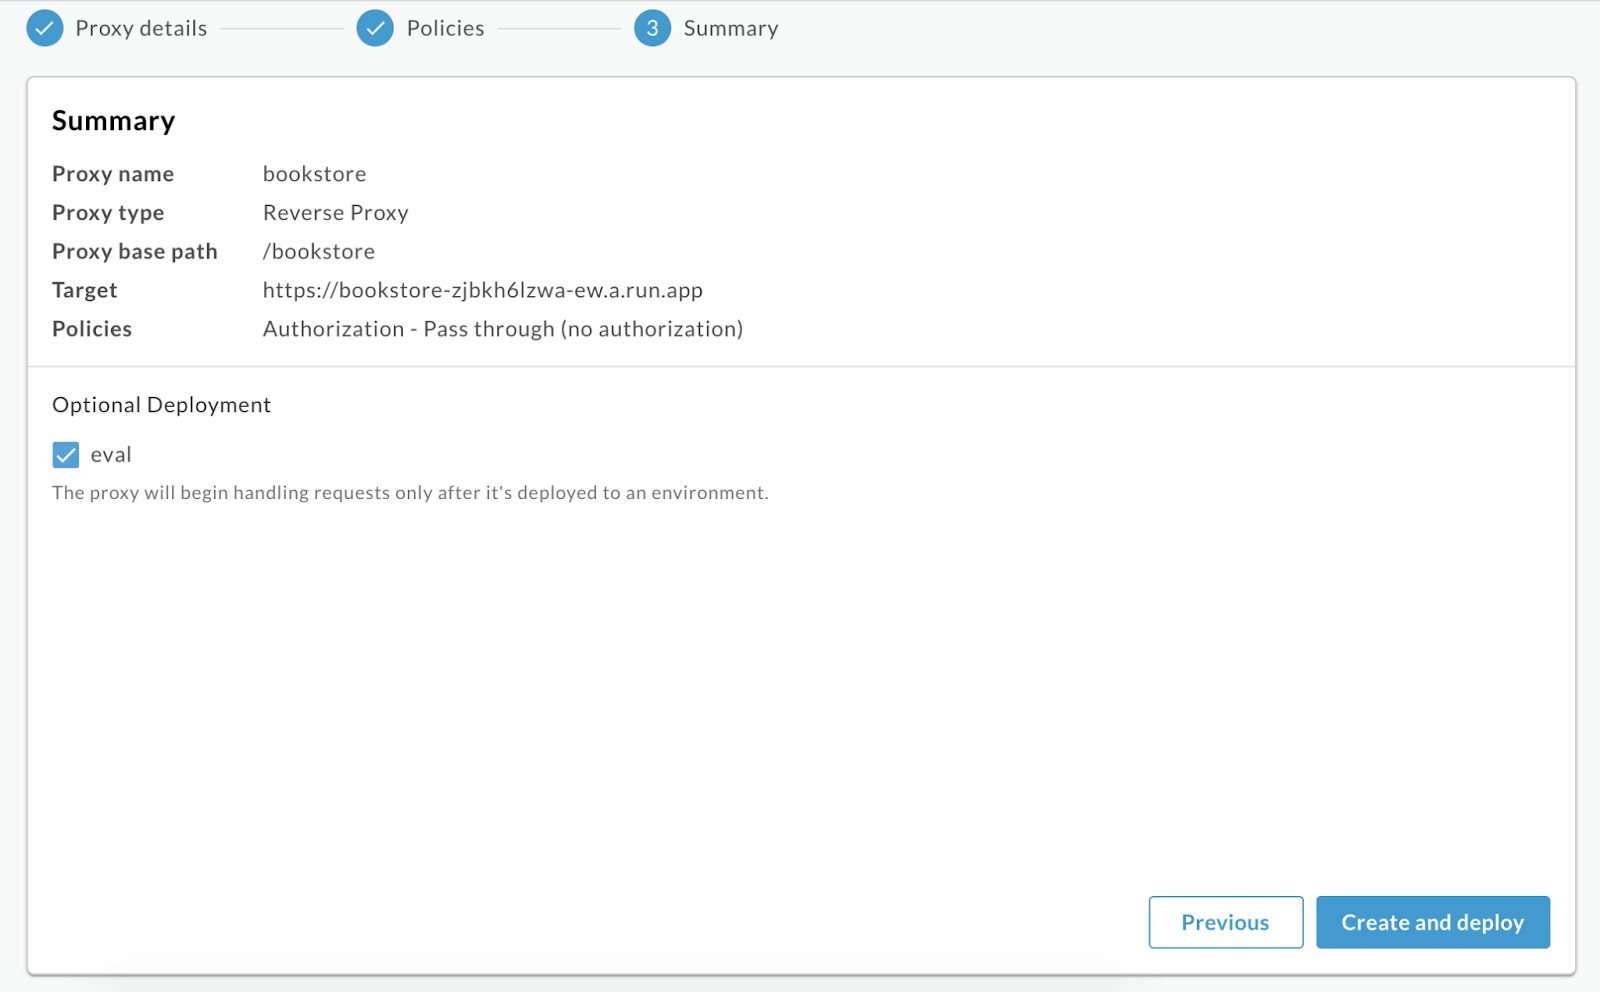The width and height of the screenshot is (1600, 992).
Task: Disable deployment to eval environment
Action: tap(65, 455)
